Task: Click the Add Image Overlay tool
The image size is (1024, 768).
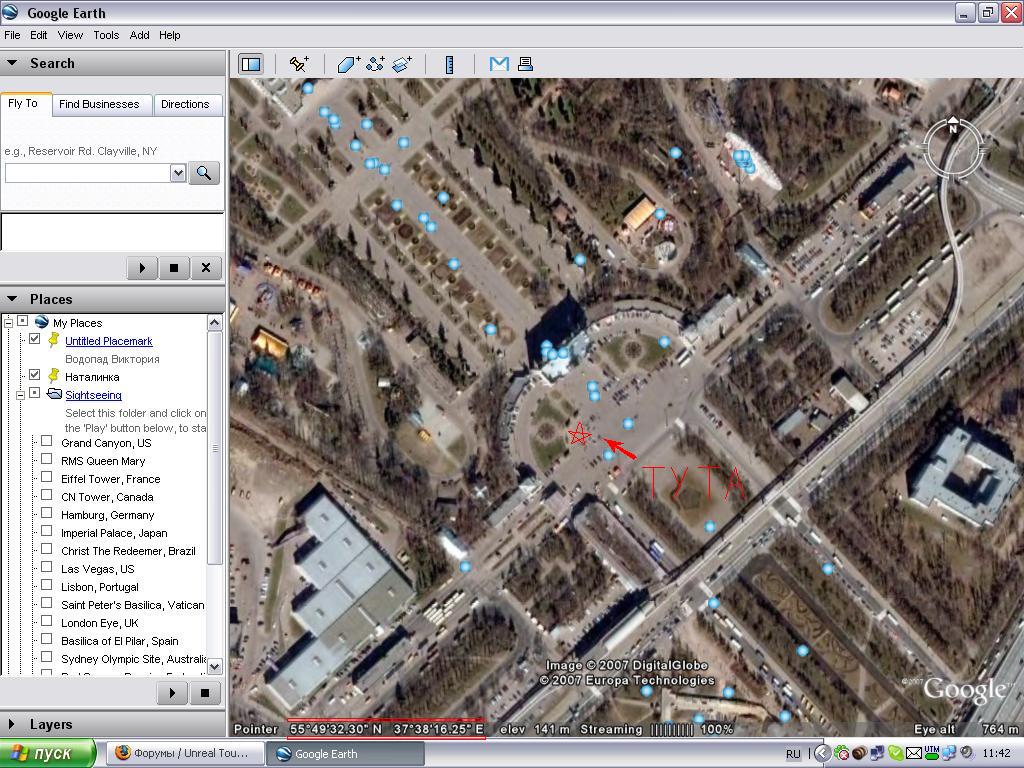Action: pyautogui.click(x=402, y=64)
